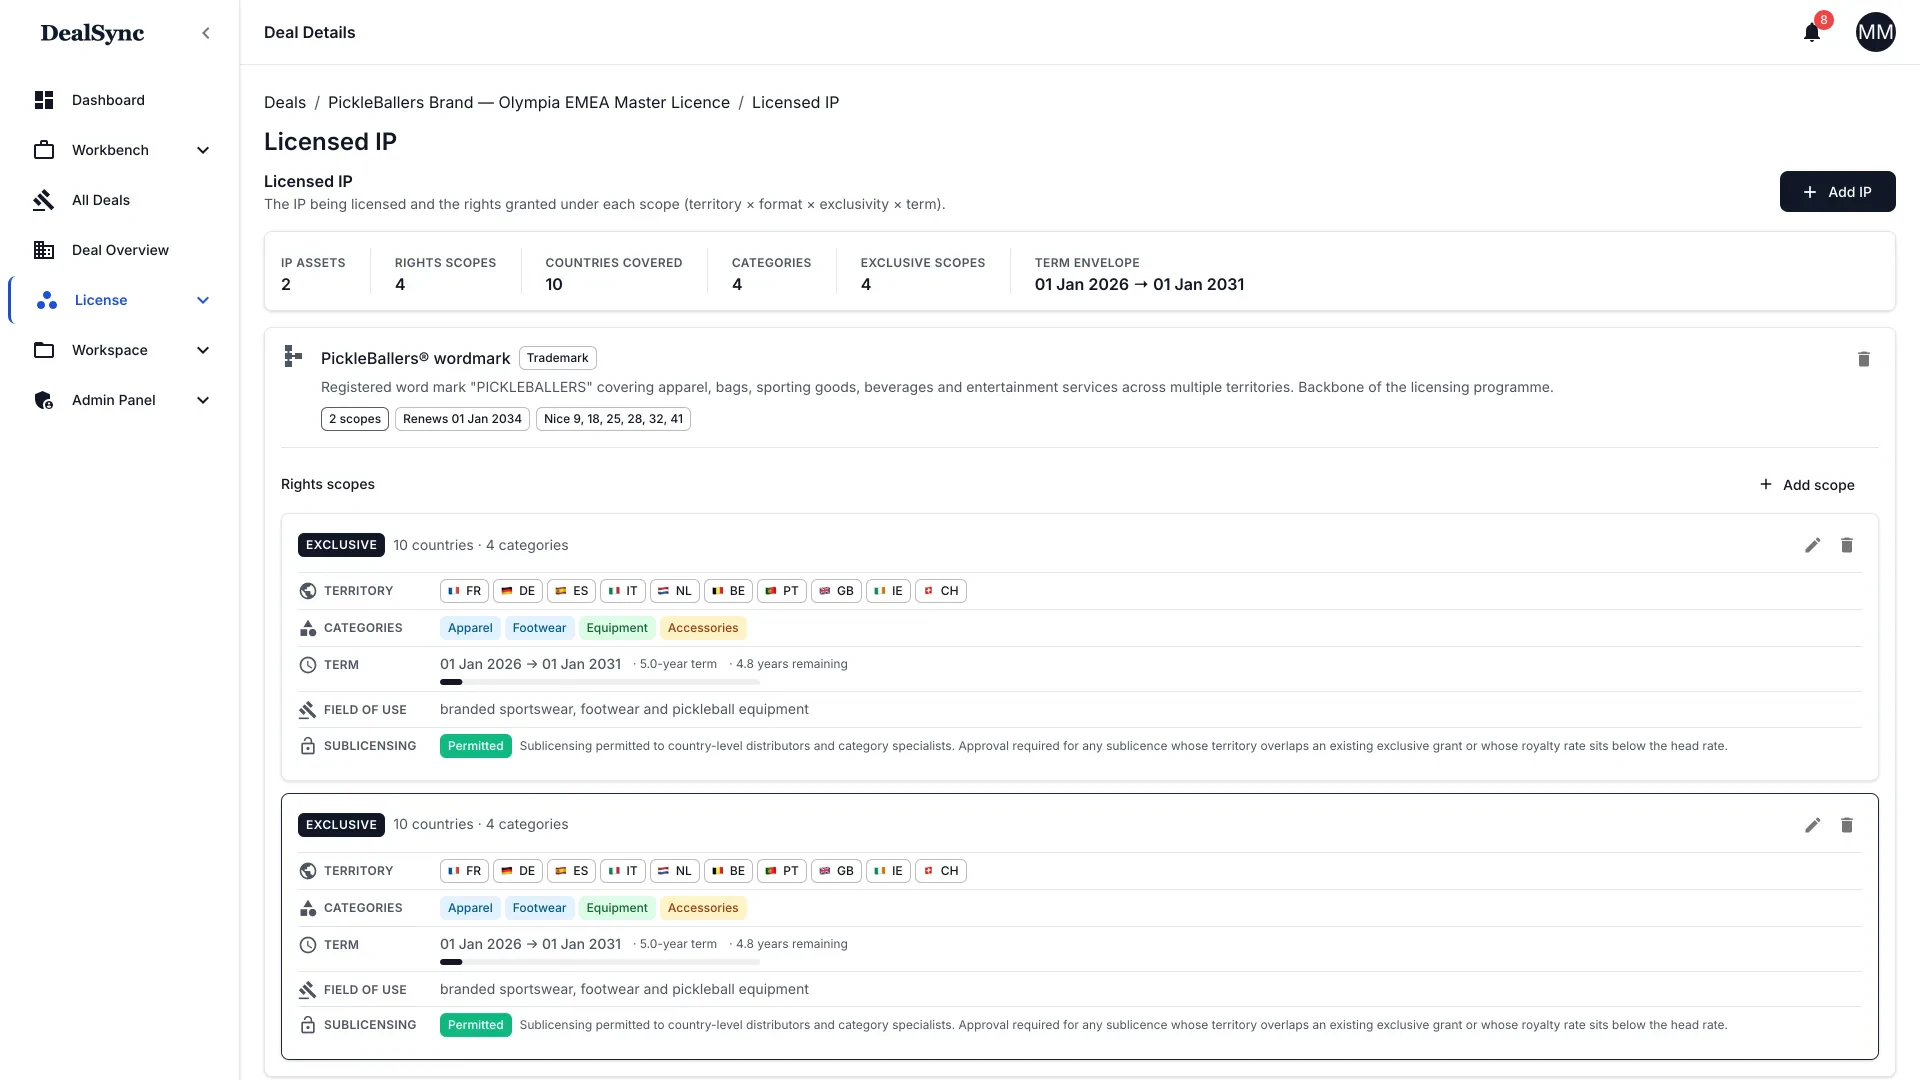1920x1080 pixels.
Task: Click Add scope button
Action: click(x=1807, y=485)
